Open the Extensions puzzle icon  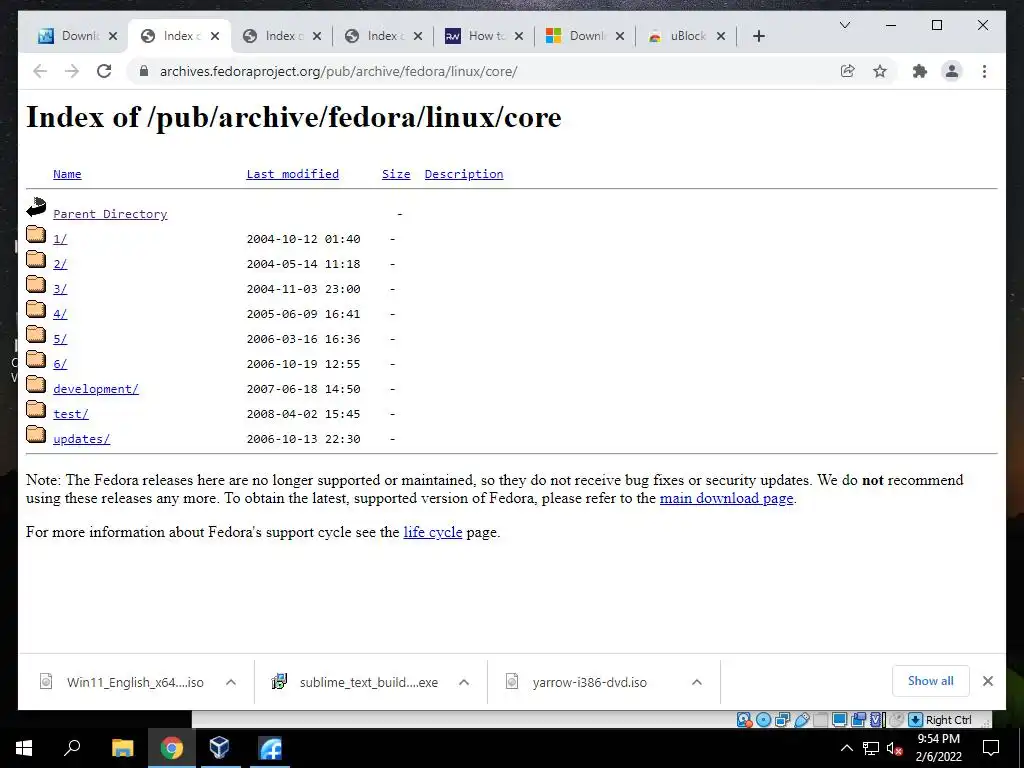pyautogui.click(x=920, y=71)
